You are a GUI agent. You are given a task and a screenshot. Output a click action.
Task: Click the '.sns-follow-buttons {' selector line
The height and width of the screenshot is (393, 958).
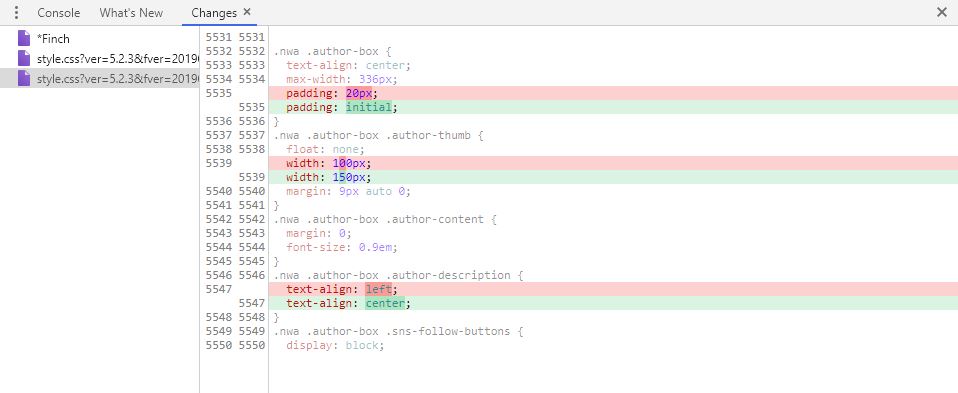click(x=398, y=332)
